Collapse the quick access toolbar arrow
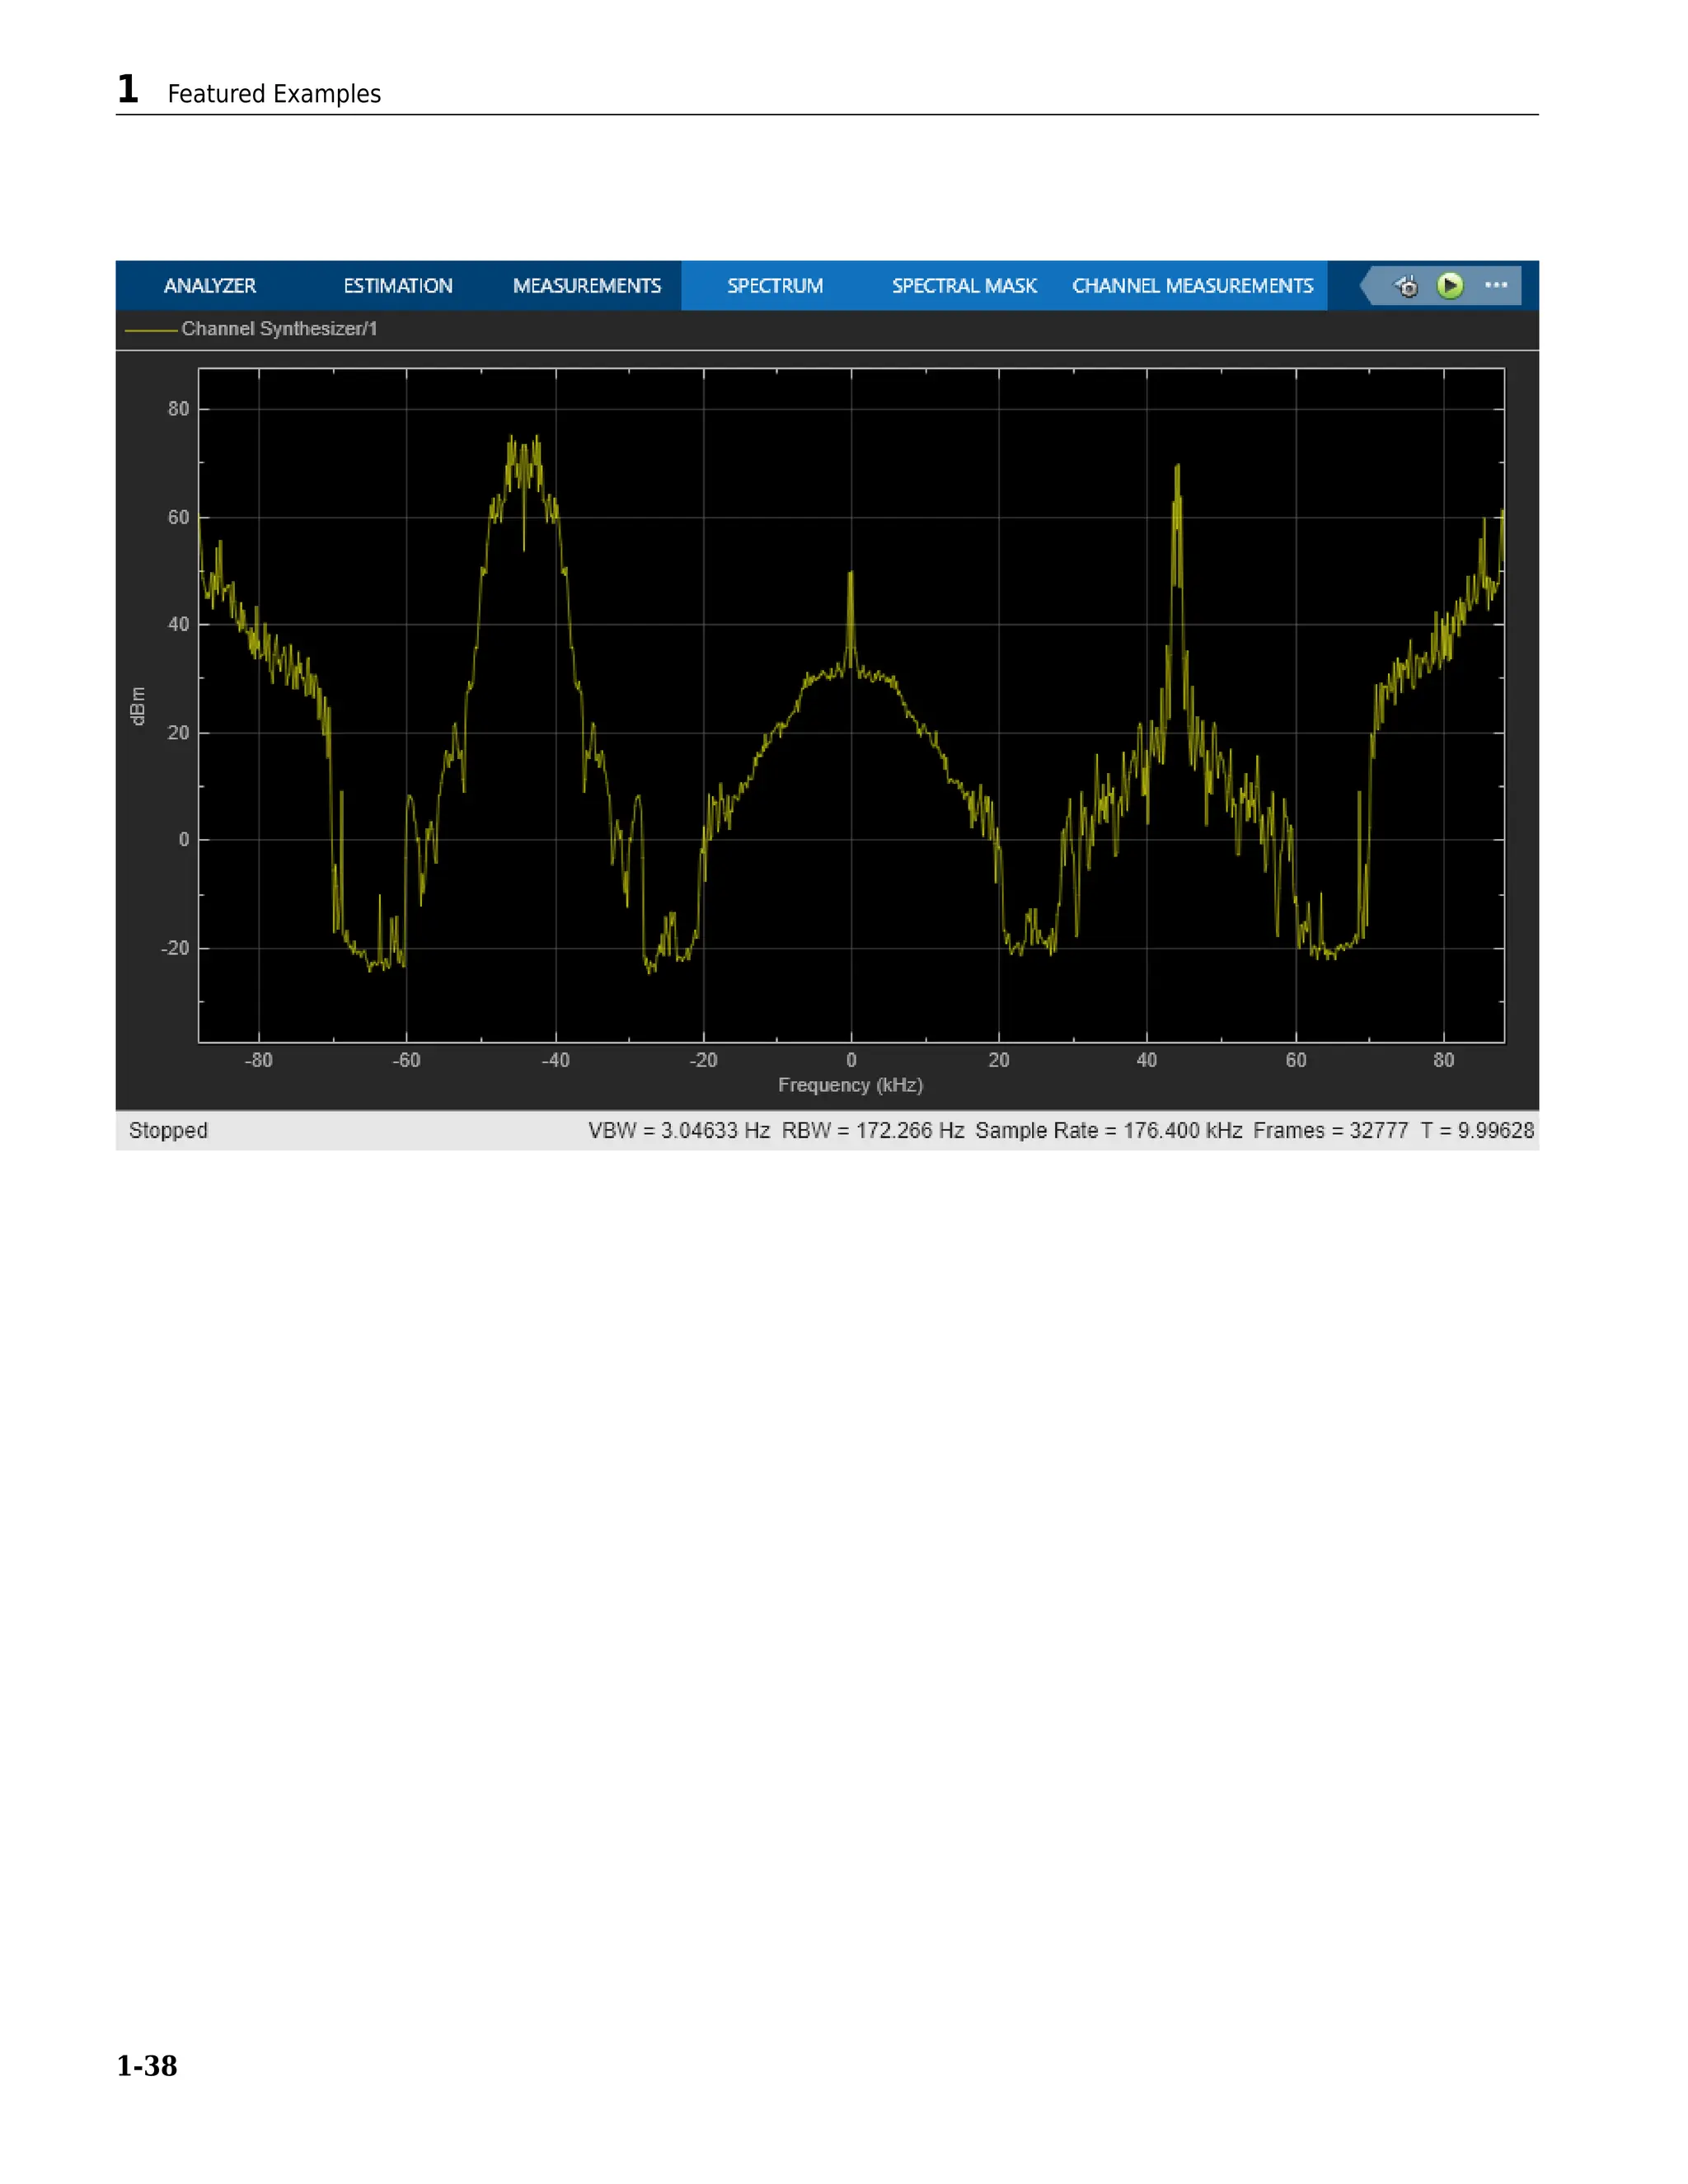 pyautogui.click(x=1367, y=286)
